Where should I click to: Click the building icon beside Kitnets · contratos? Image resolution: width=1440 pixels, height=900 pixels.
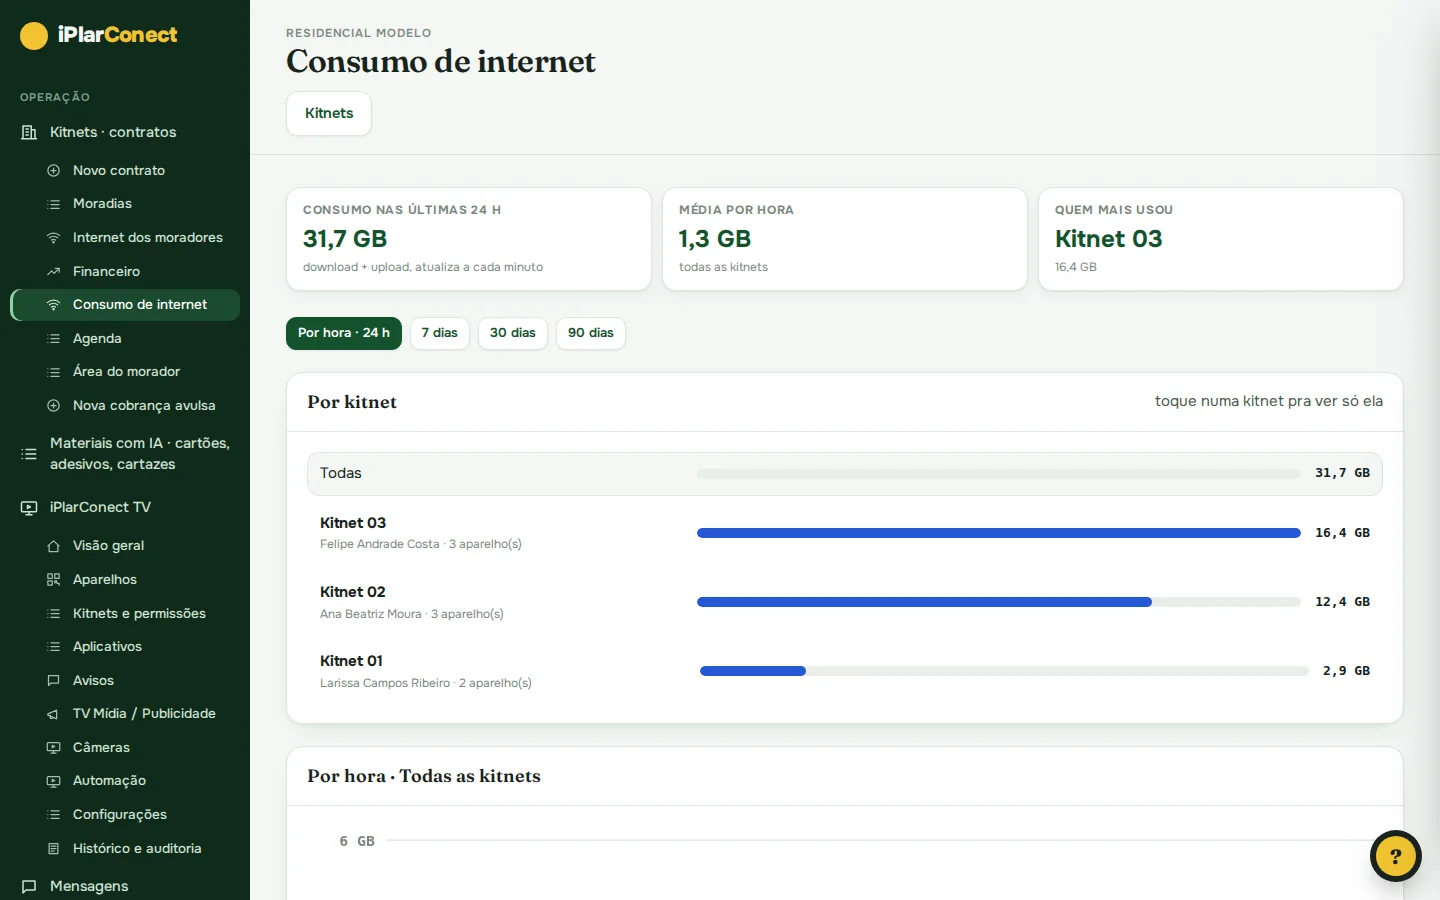click(x=29, y=132)
